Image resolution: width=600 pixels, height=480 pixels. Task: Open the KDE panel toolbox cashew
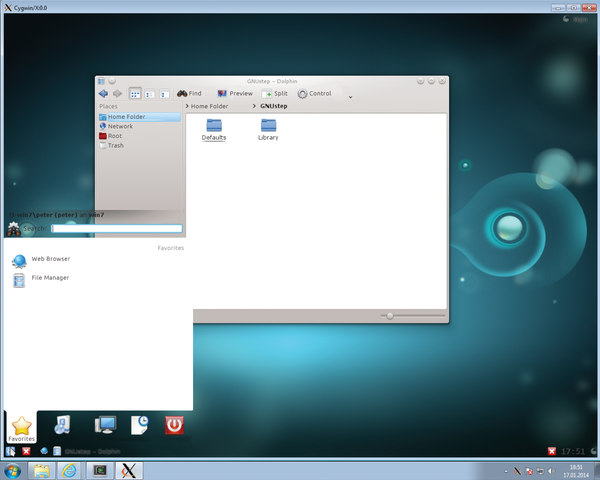(593, 451)
